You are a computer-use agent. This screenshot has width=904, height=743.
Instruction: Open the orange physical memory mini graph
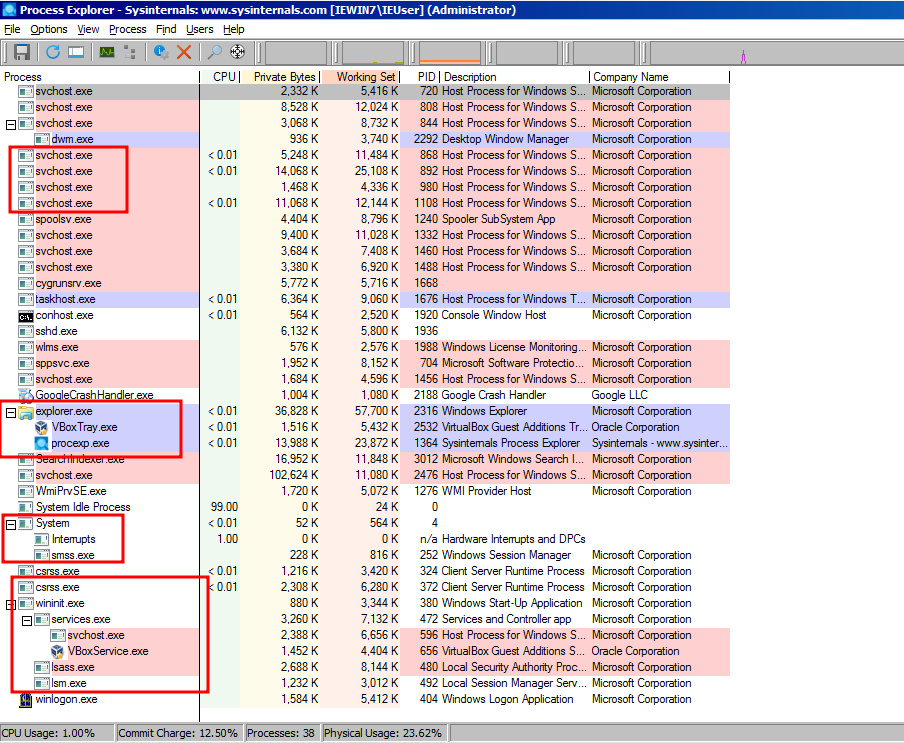point(450,53)
